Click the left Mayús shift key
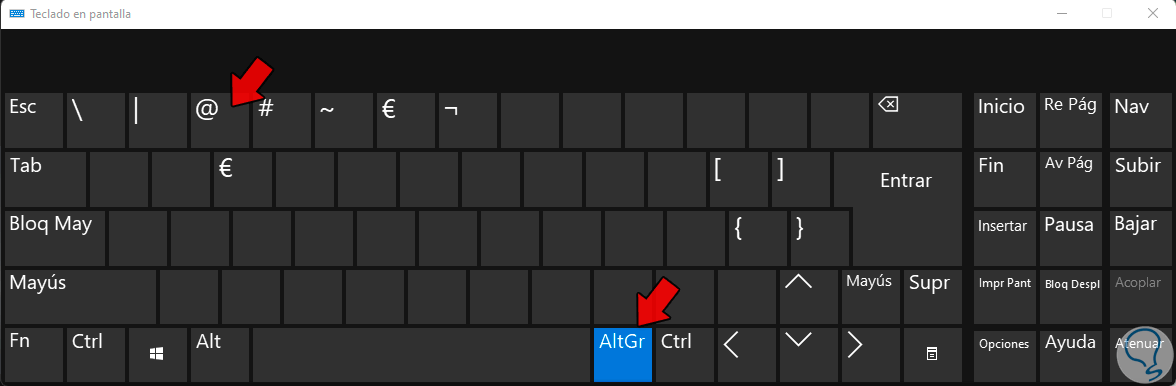This screenshot has width=1176, height=386. click(80, 296)
